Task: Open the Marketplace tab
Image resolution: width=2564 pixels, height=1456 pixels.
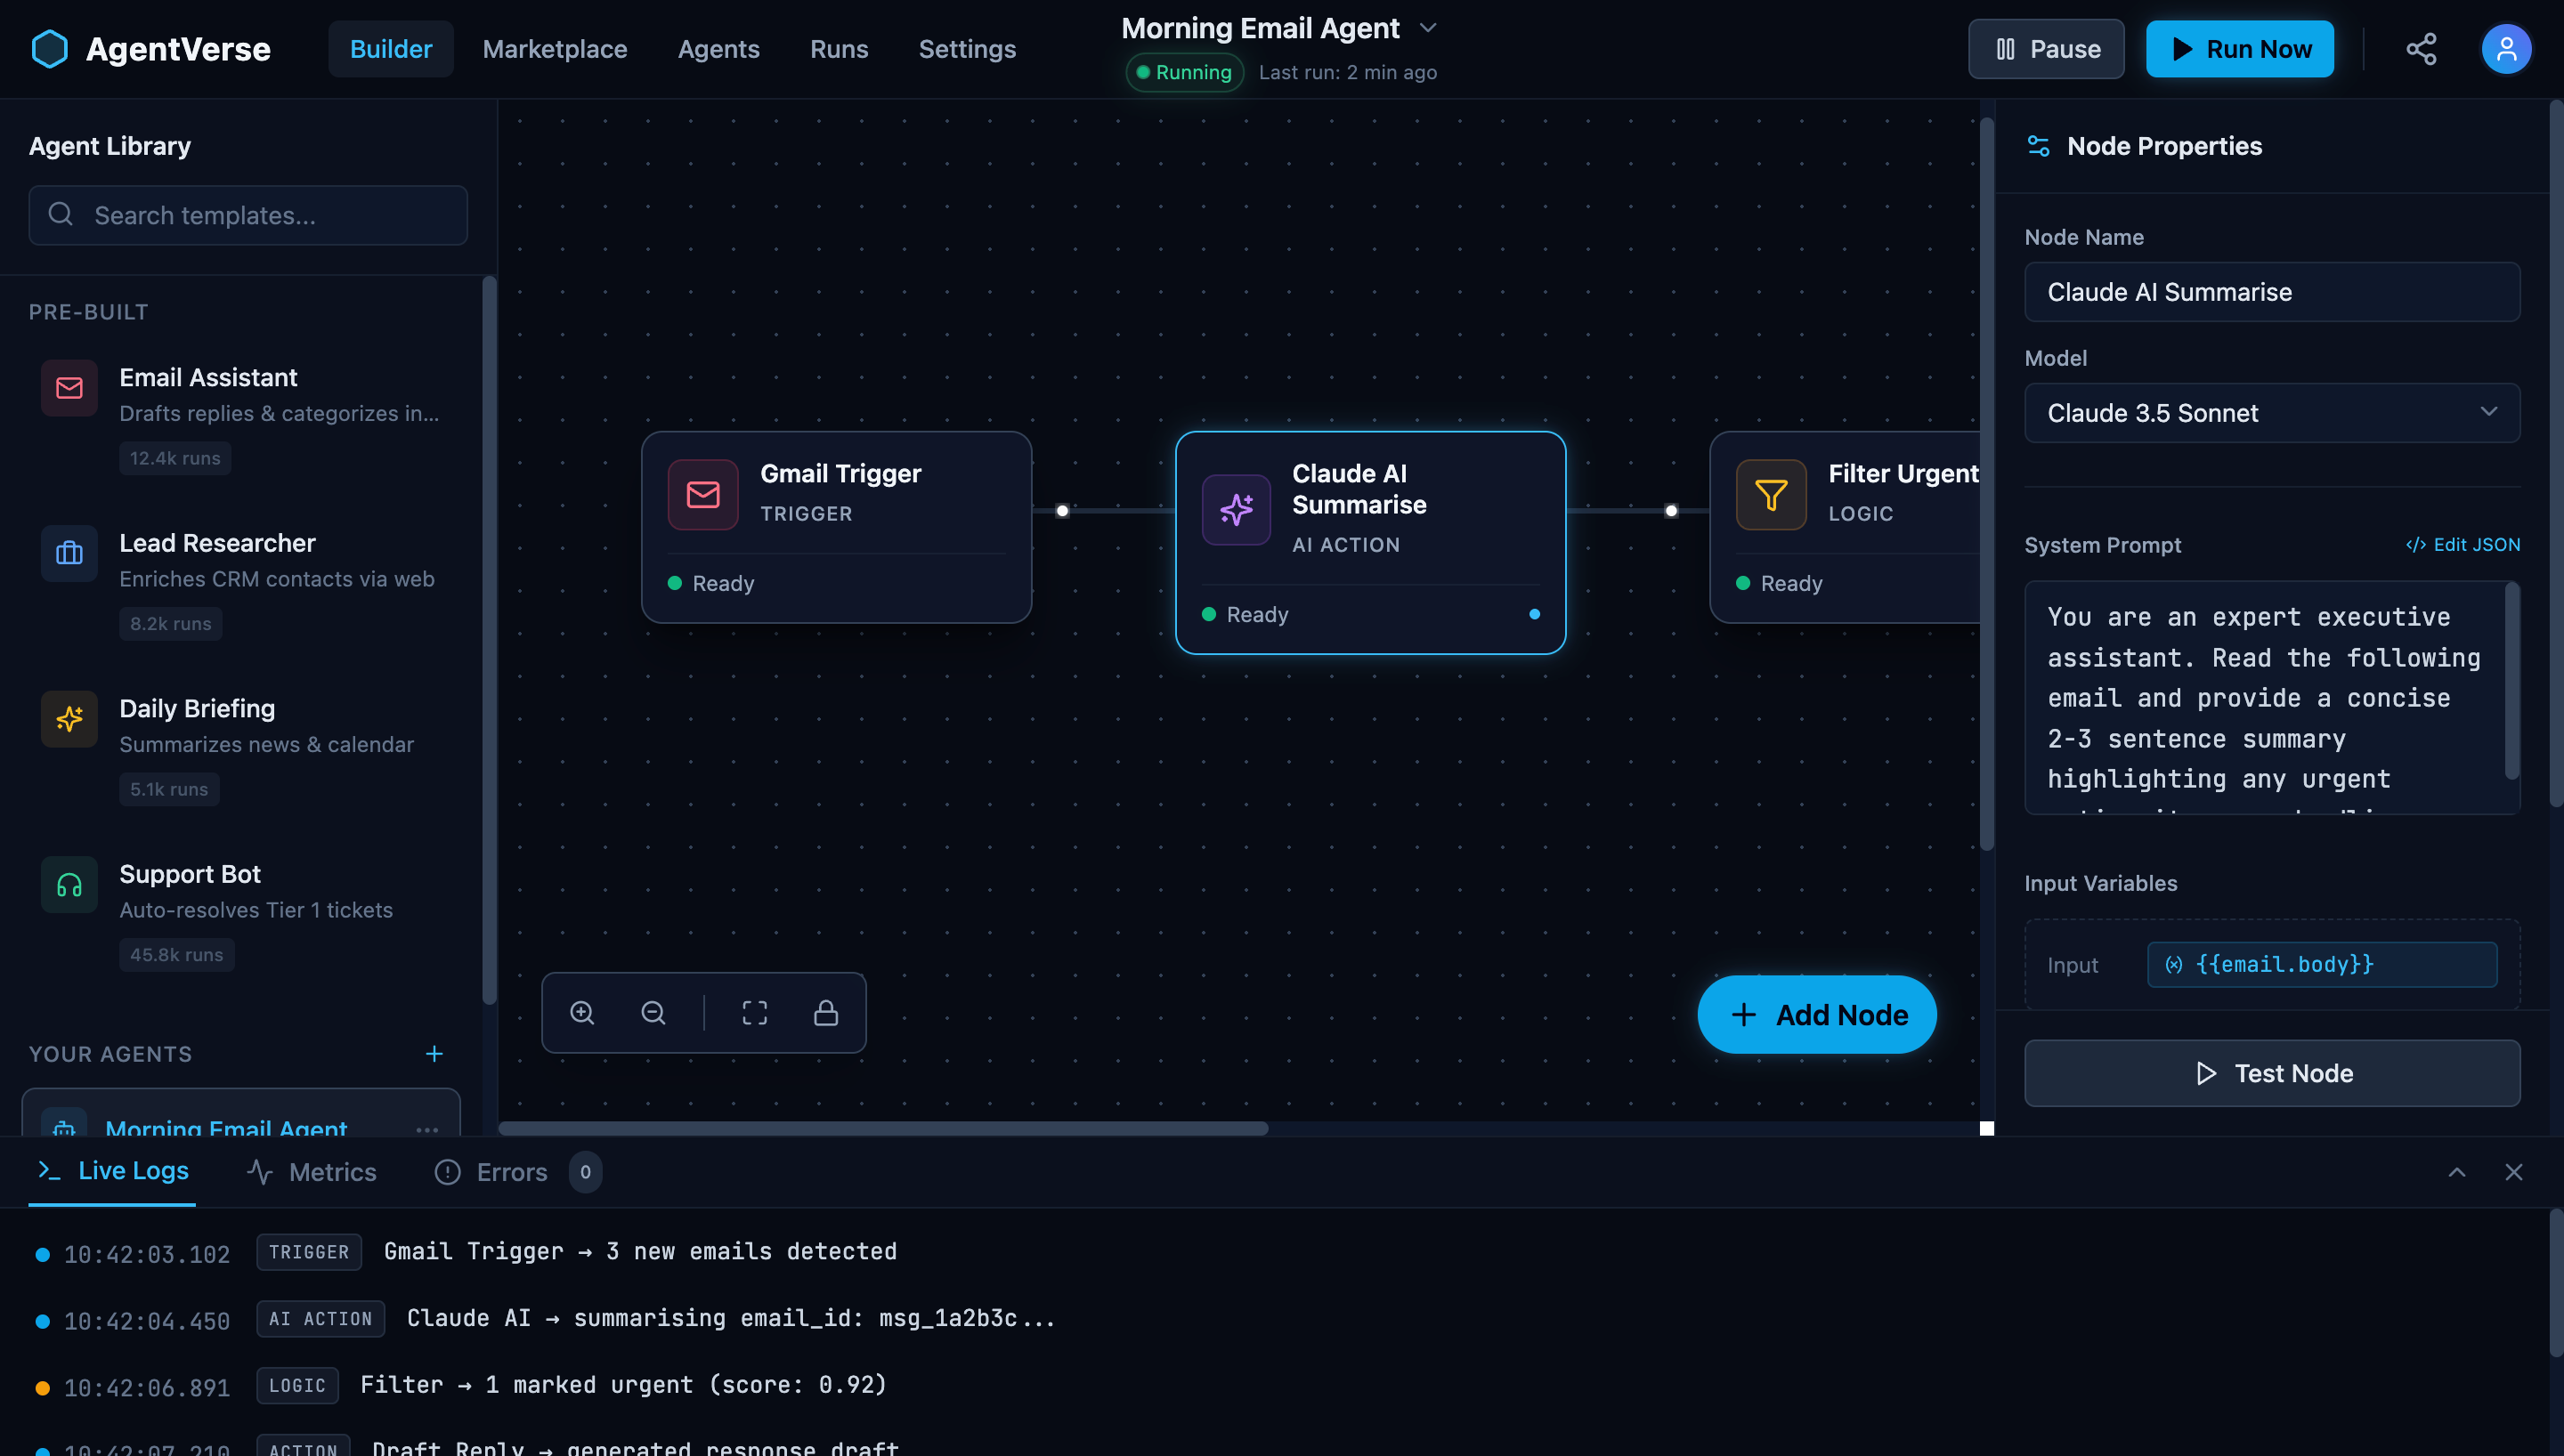Action: click(555, 49)
